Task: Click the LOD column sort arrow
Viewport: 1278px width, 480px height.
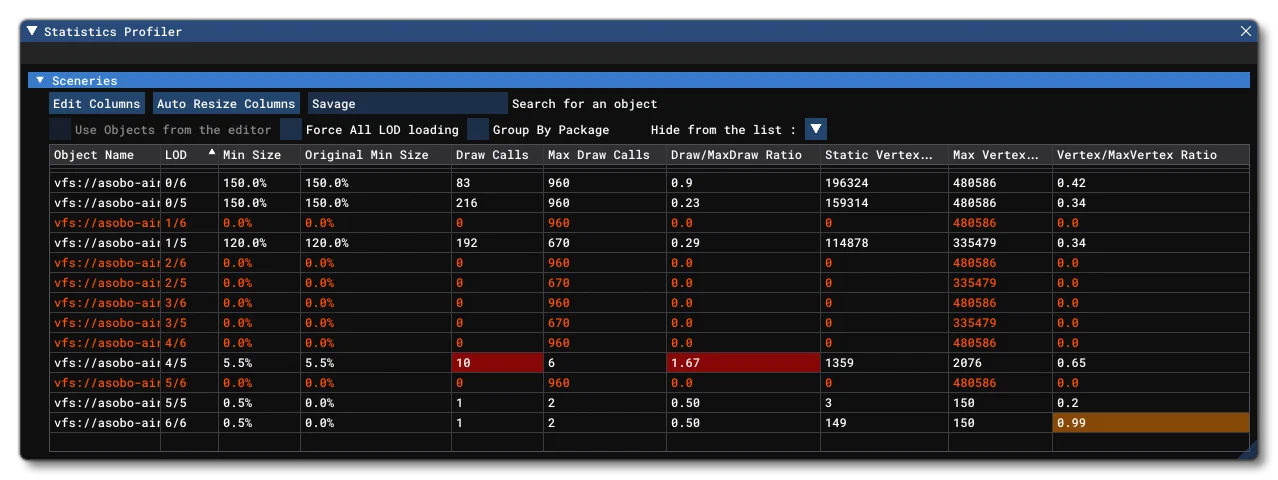Action: click(211, 153)
